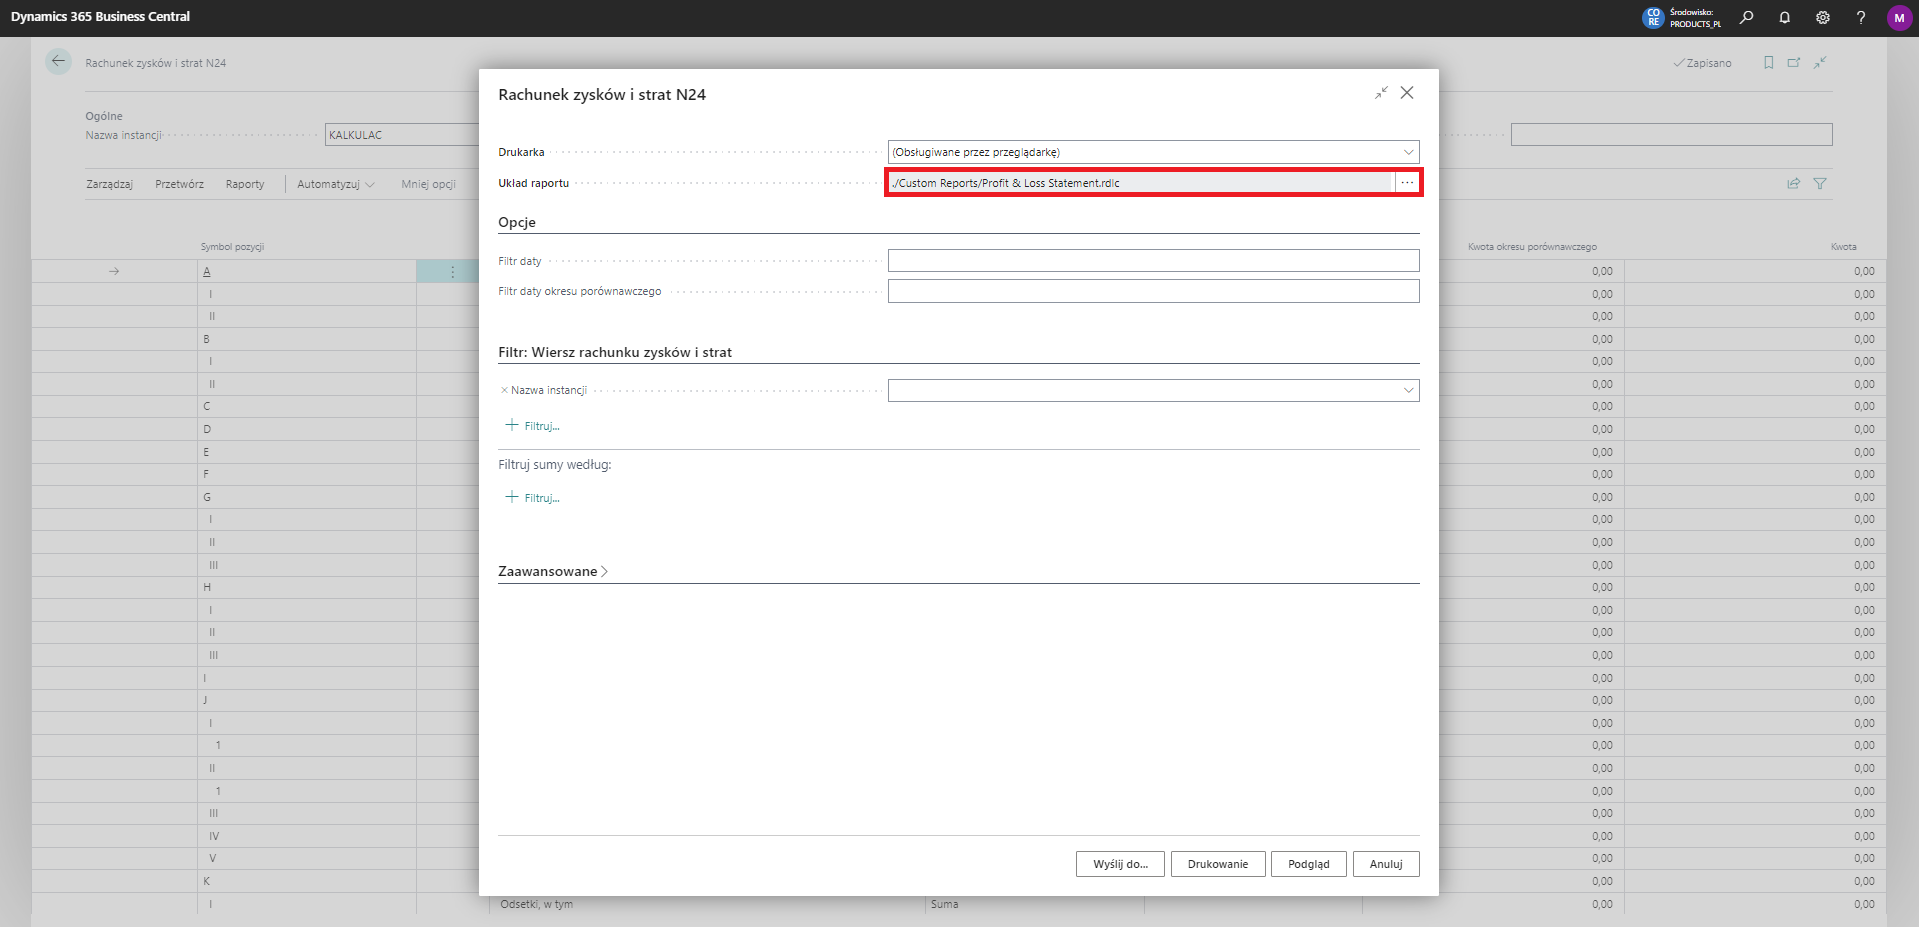Open the search magnifier in top bar
This screenshot has height=927, width=1919.
pyautogui.click(x=1746, y=17)
